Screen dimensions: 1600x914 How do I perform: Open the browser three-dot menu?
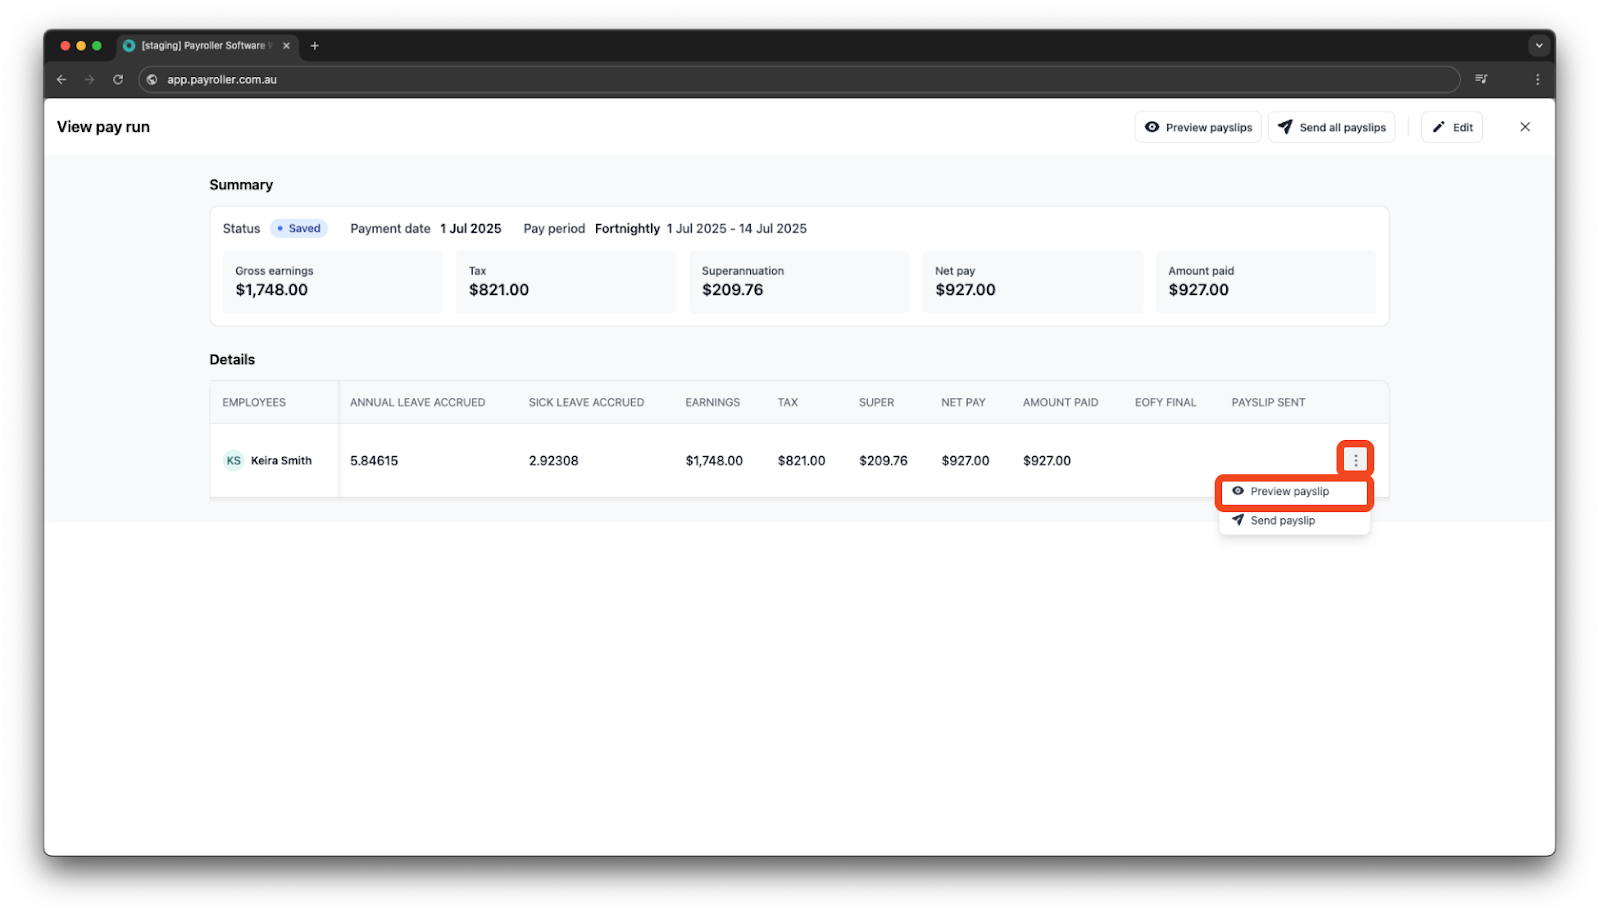[x=1538, y=79]
